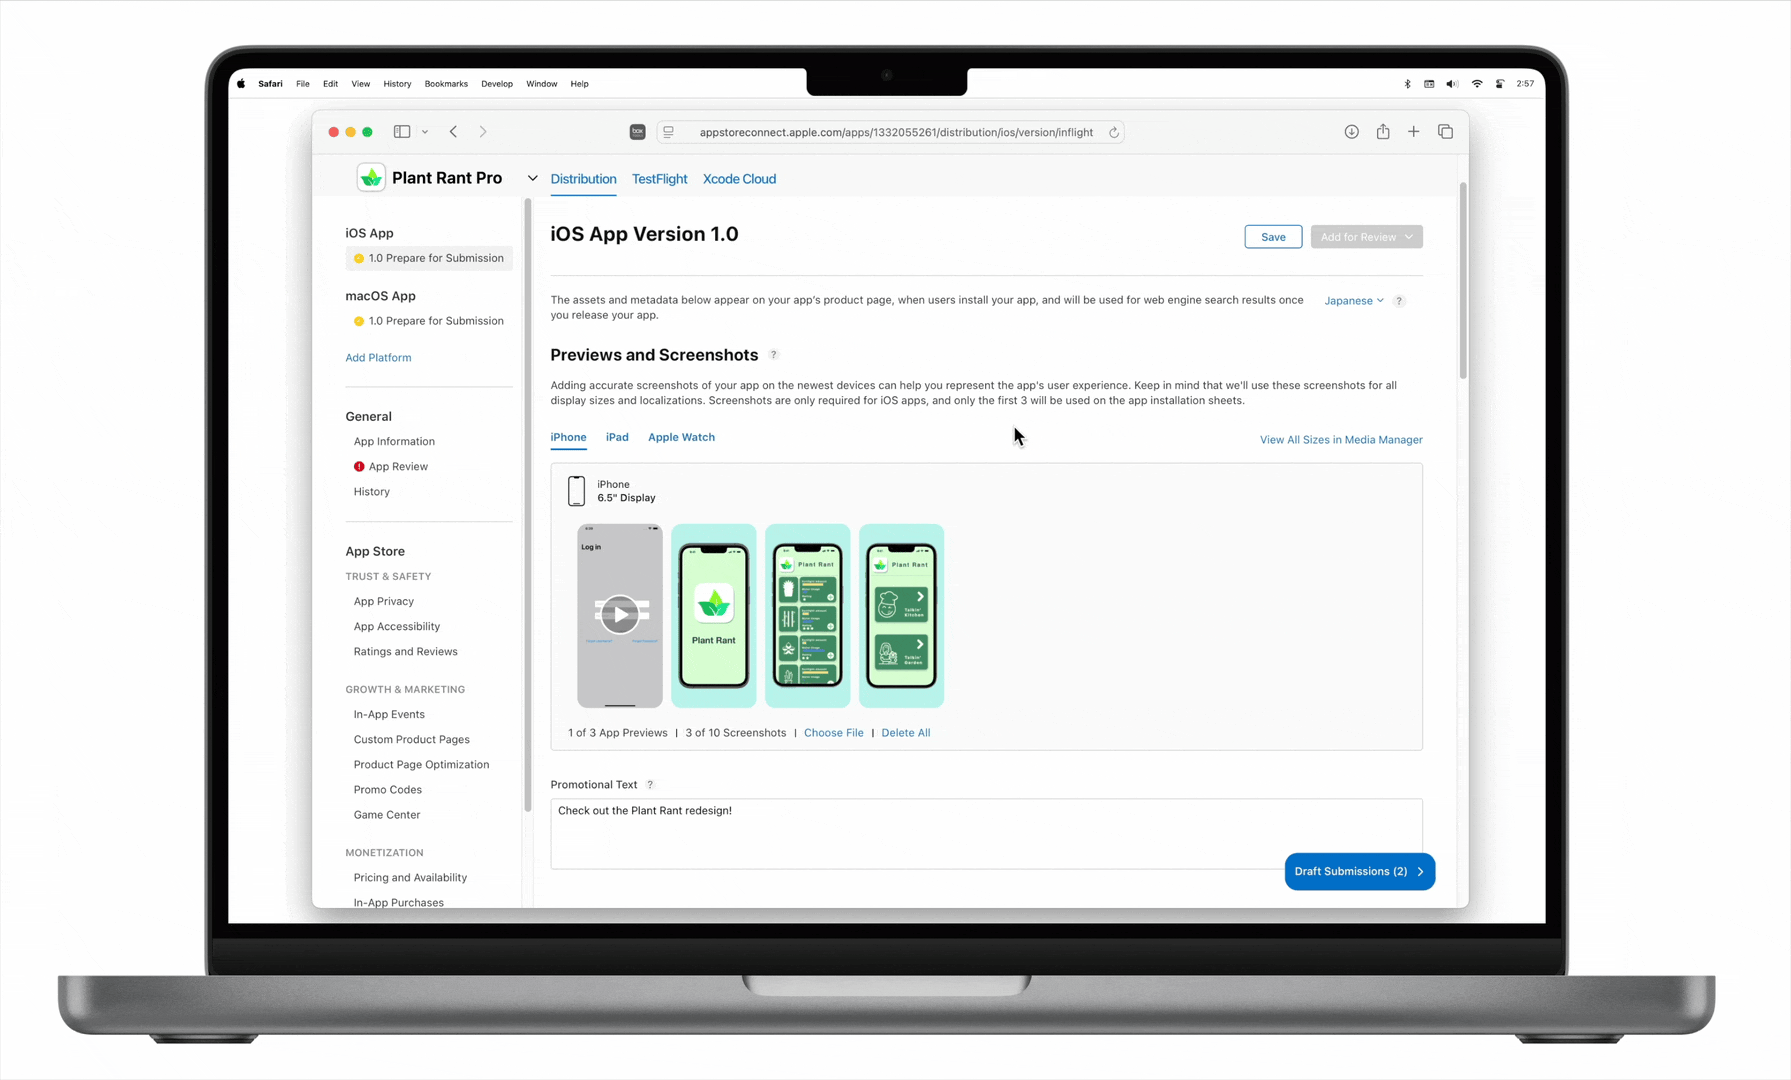The height and width of the screenshot is (1080, 1791).
Task: Click the Choose File link
Action: [834, 733]
